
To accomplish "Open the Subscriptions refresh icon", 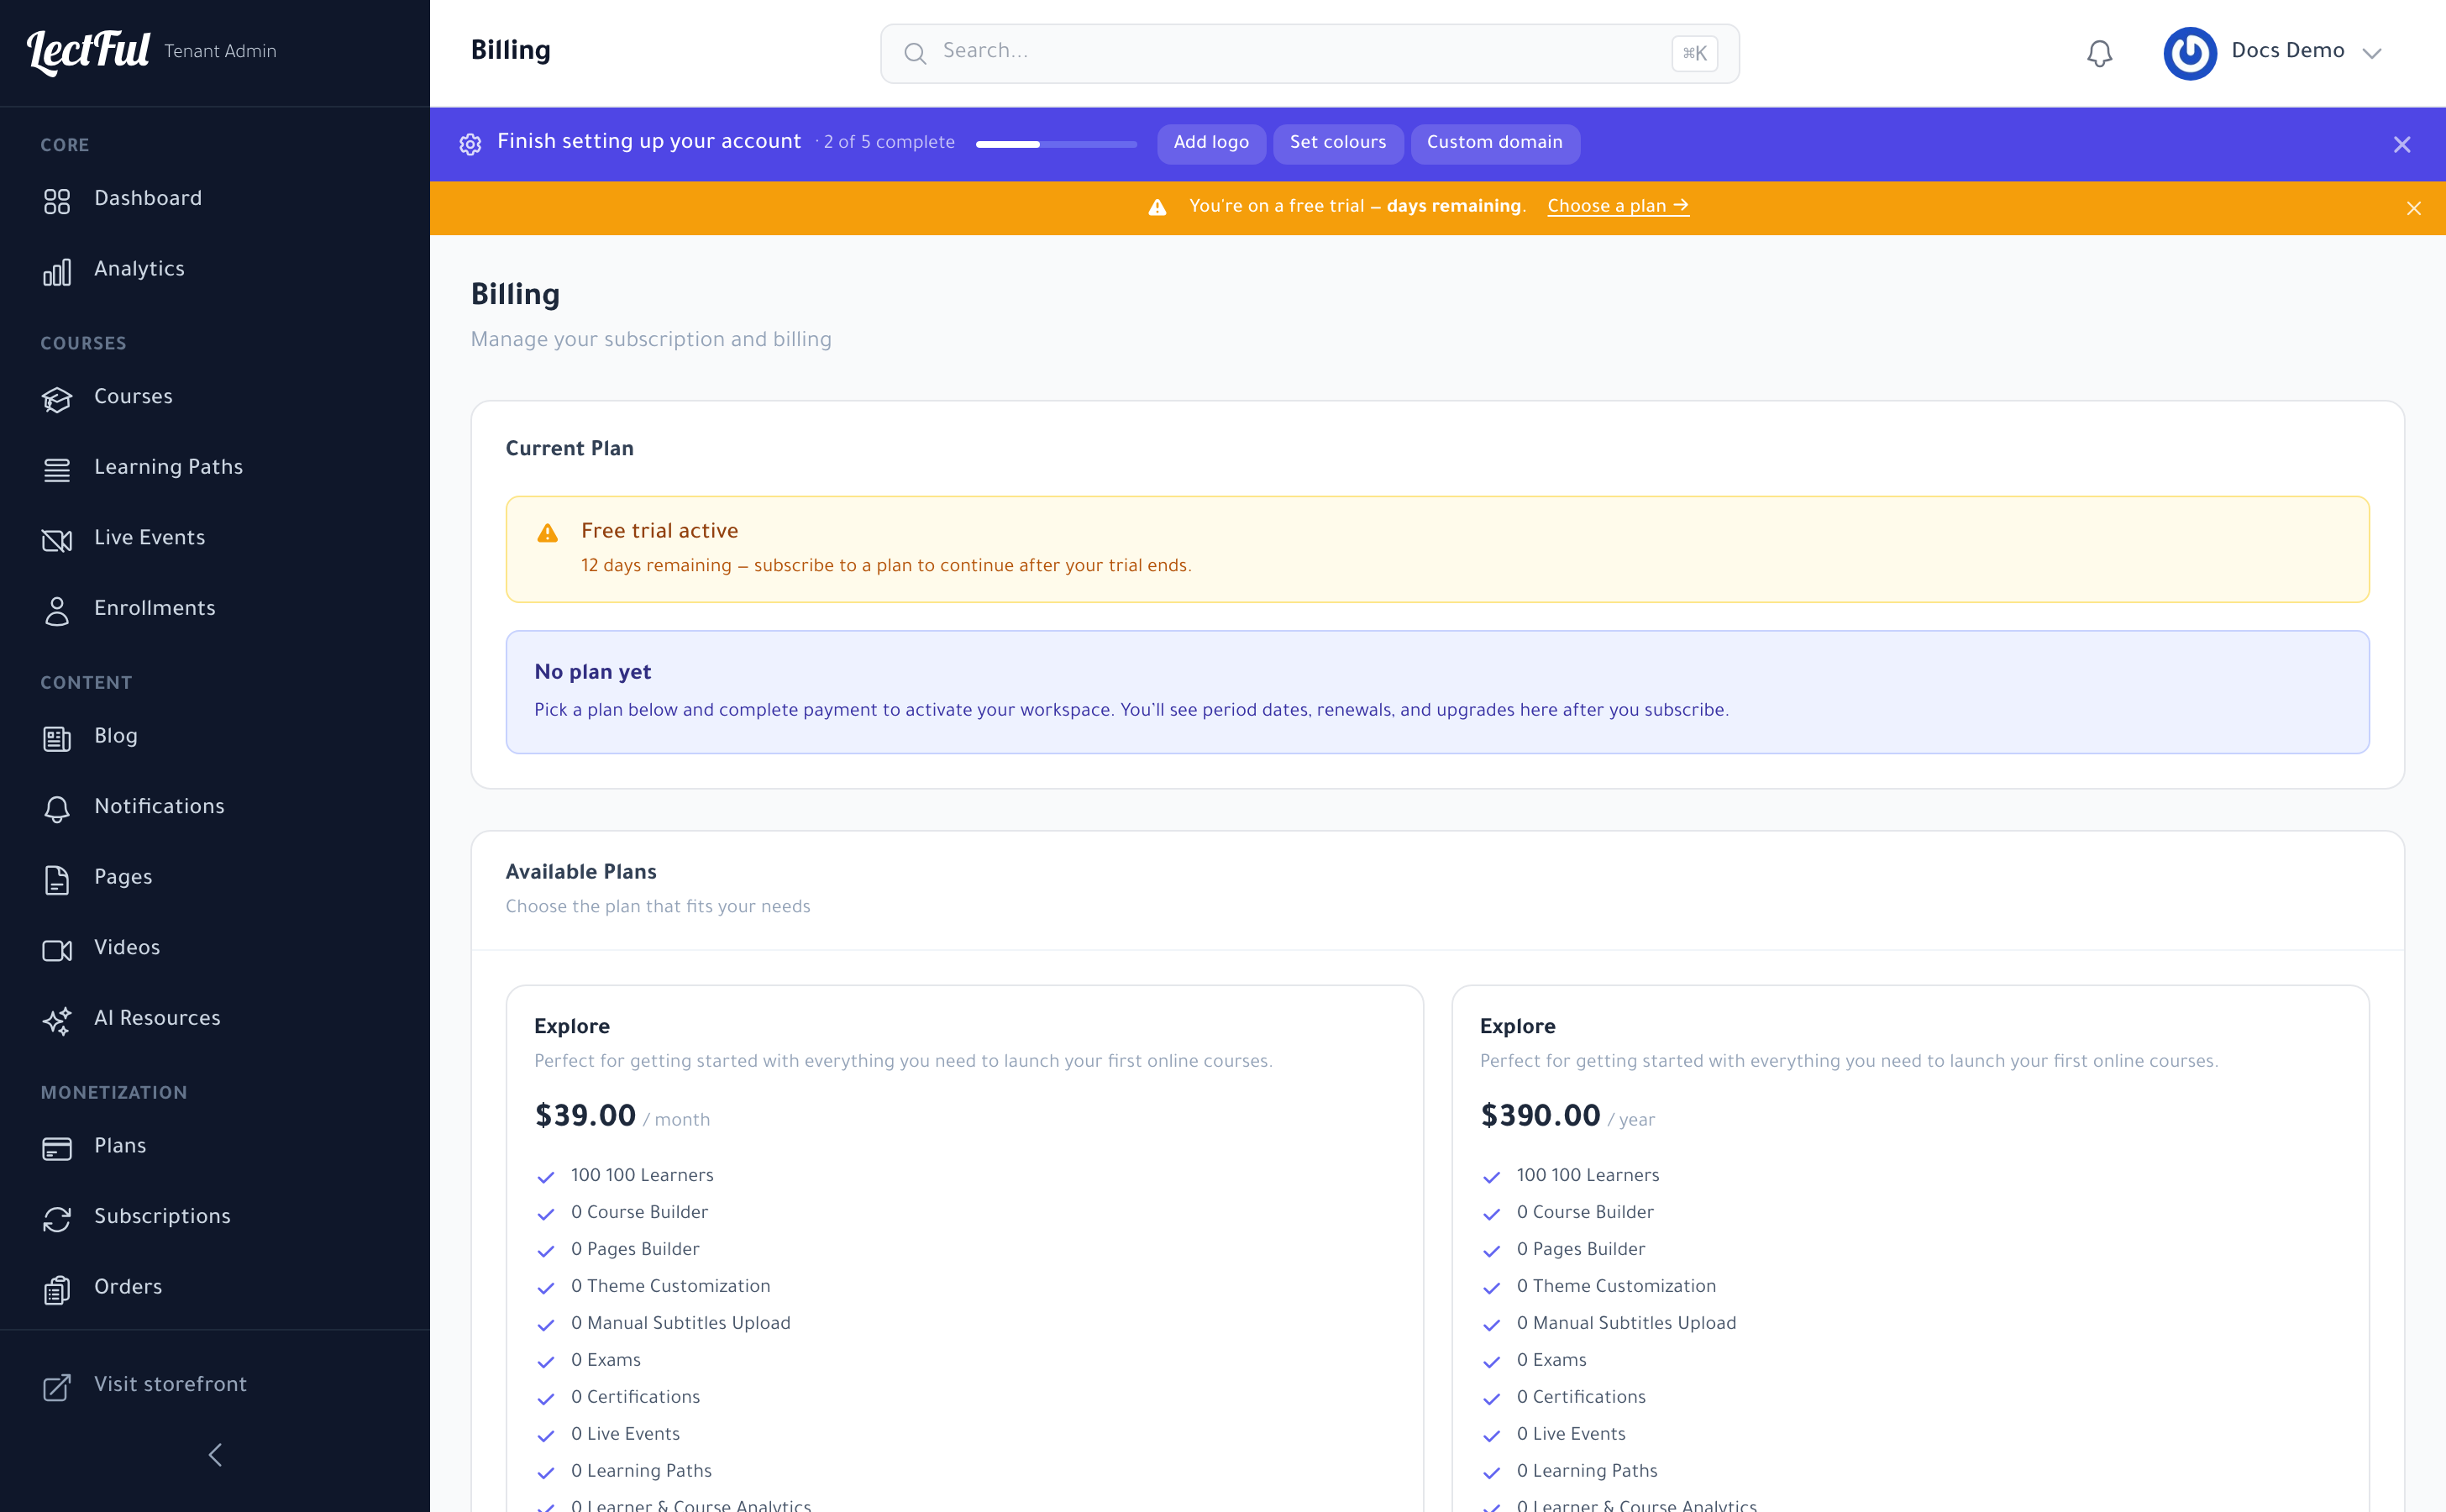I will (x=57, y=1218).
